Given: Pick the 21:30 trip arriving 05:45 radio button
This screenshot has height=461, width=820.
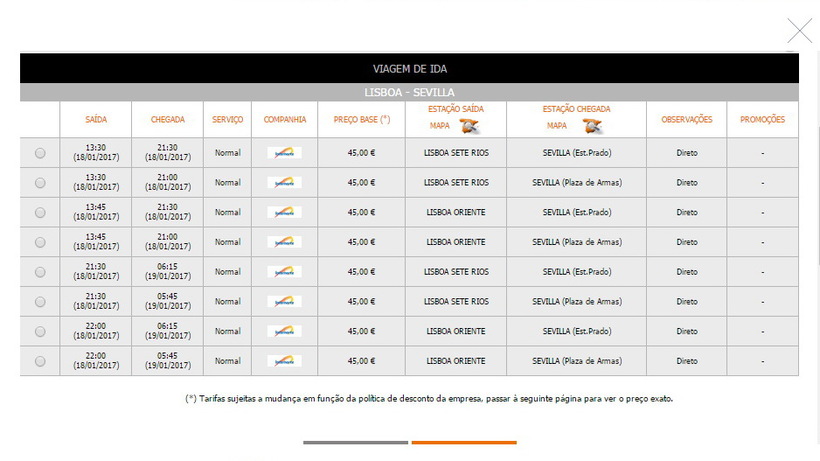Looking at the screenshot, I should pyautogui.click(x=40, y=302).
